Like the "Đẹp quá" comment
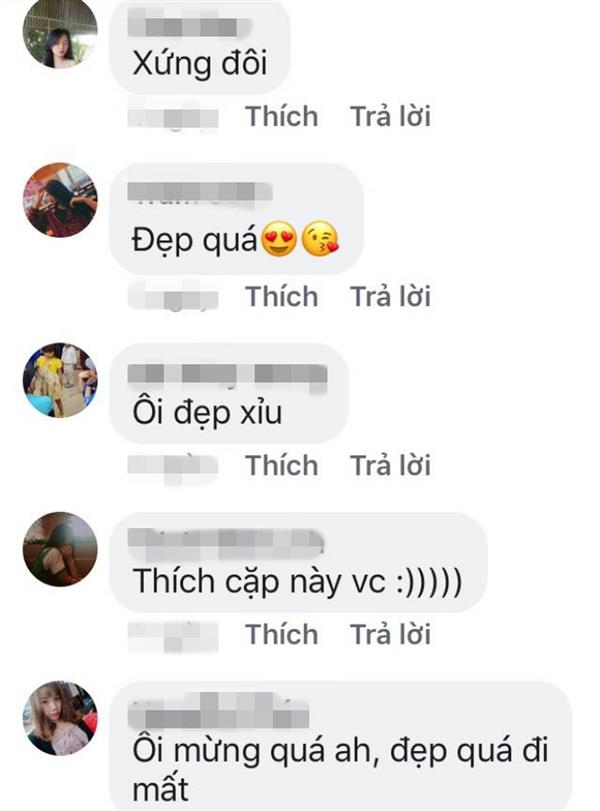The width and height of the screenshot is (600, 811). tap(281, 296)
